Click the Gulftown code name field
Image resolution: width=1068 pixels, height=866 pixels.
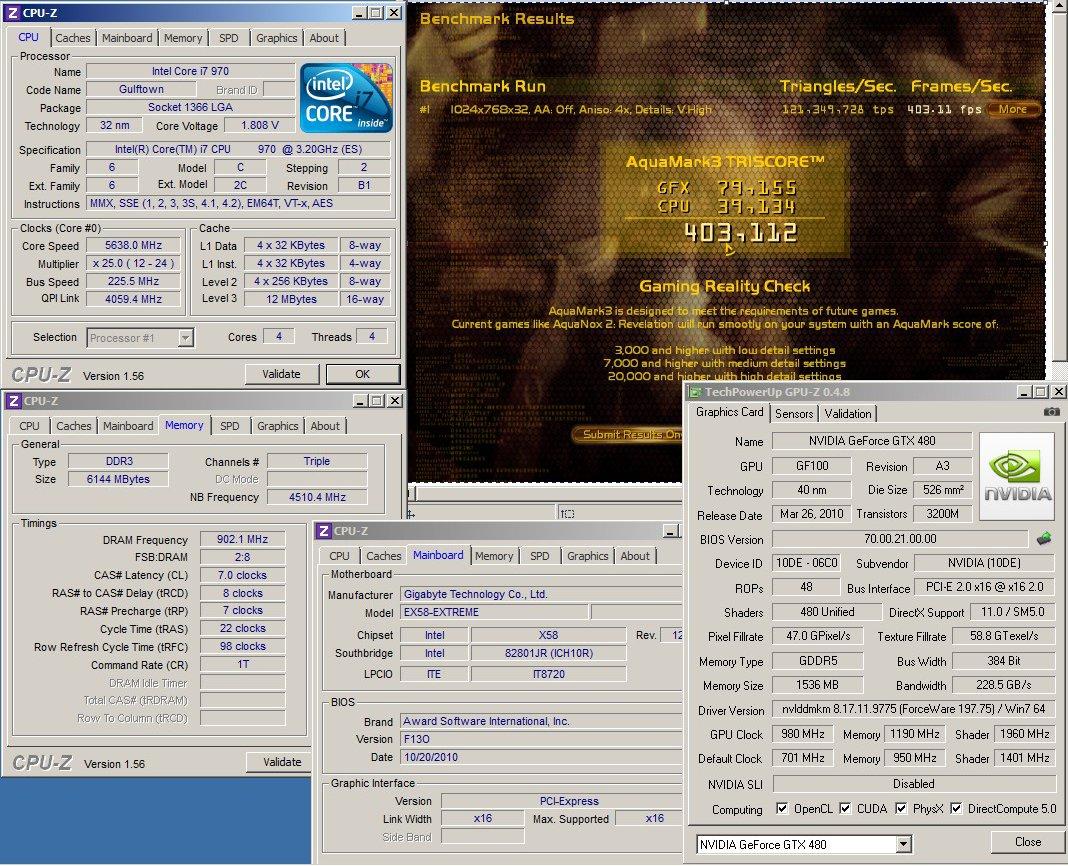coord(141,89)
